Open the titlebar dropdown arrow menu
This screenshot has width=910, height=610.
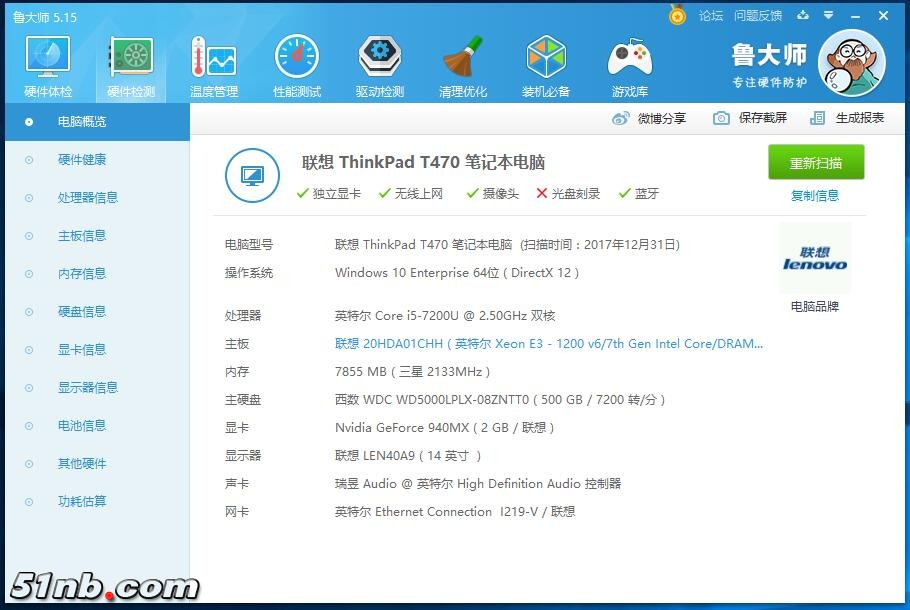pos(827,16)
